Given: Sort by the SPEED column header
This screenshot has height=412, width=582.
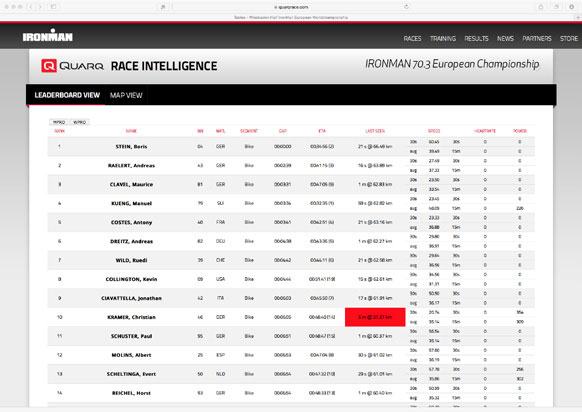Looking at the screenshot, I should tap(434, 131).
